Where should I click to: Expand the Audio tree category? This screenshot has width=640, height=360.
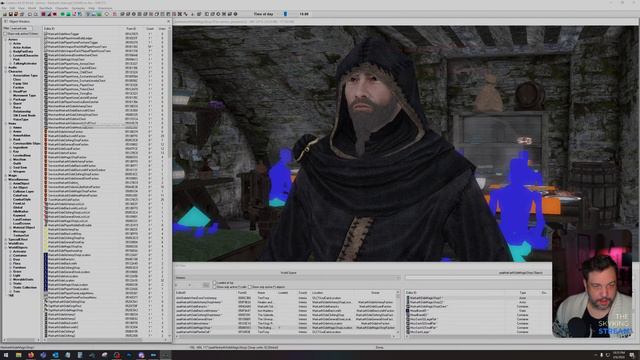tap(6, 67)
